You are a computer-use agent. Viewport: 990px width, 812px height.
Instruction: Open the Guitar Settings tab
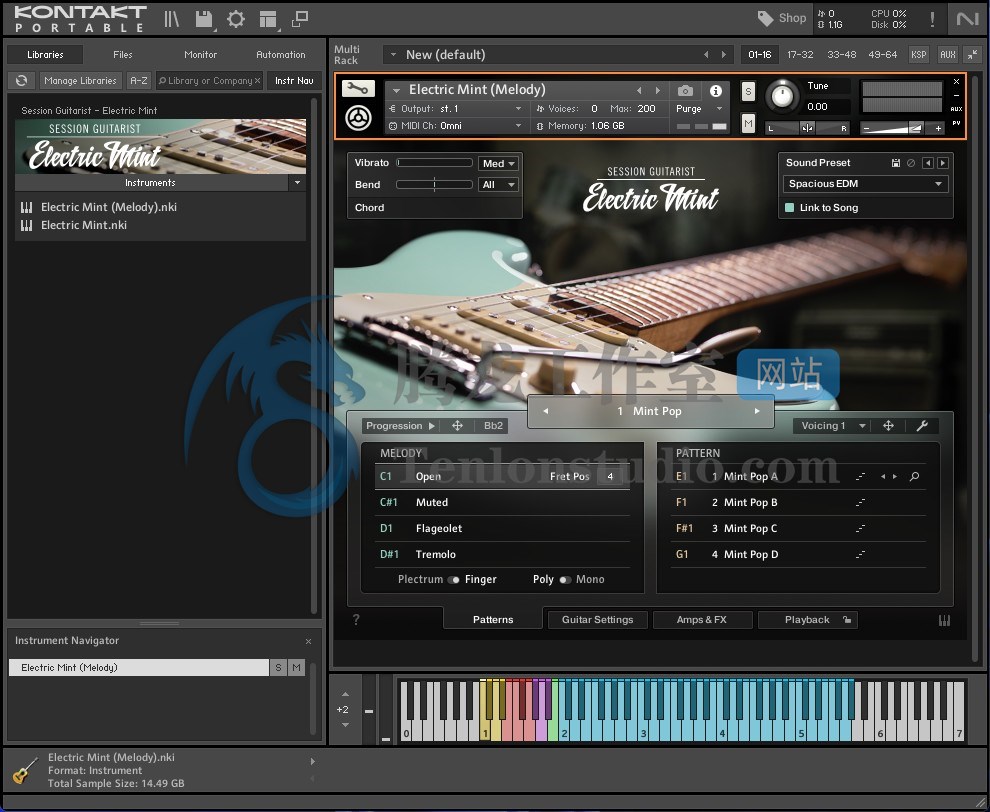tap(597, 619)
